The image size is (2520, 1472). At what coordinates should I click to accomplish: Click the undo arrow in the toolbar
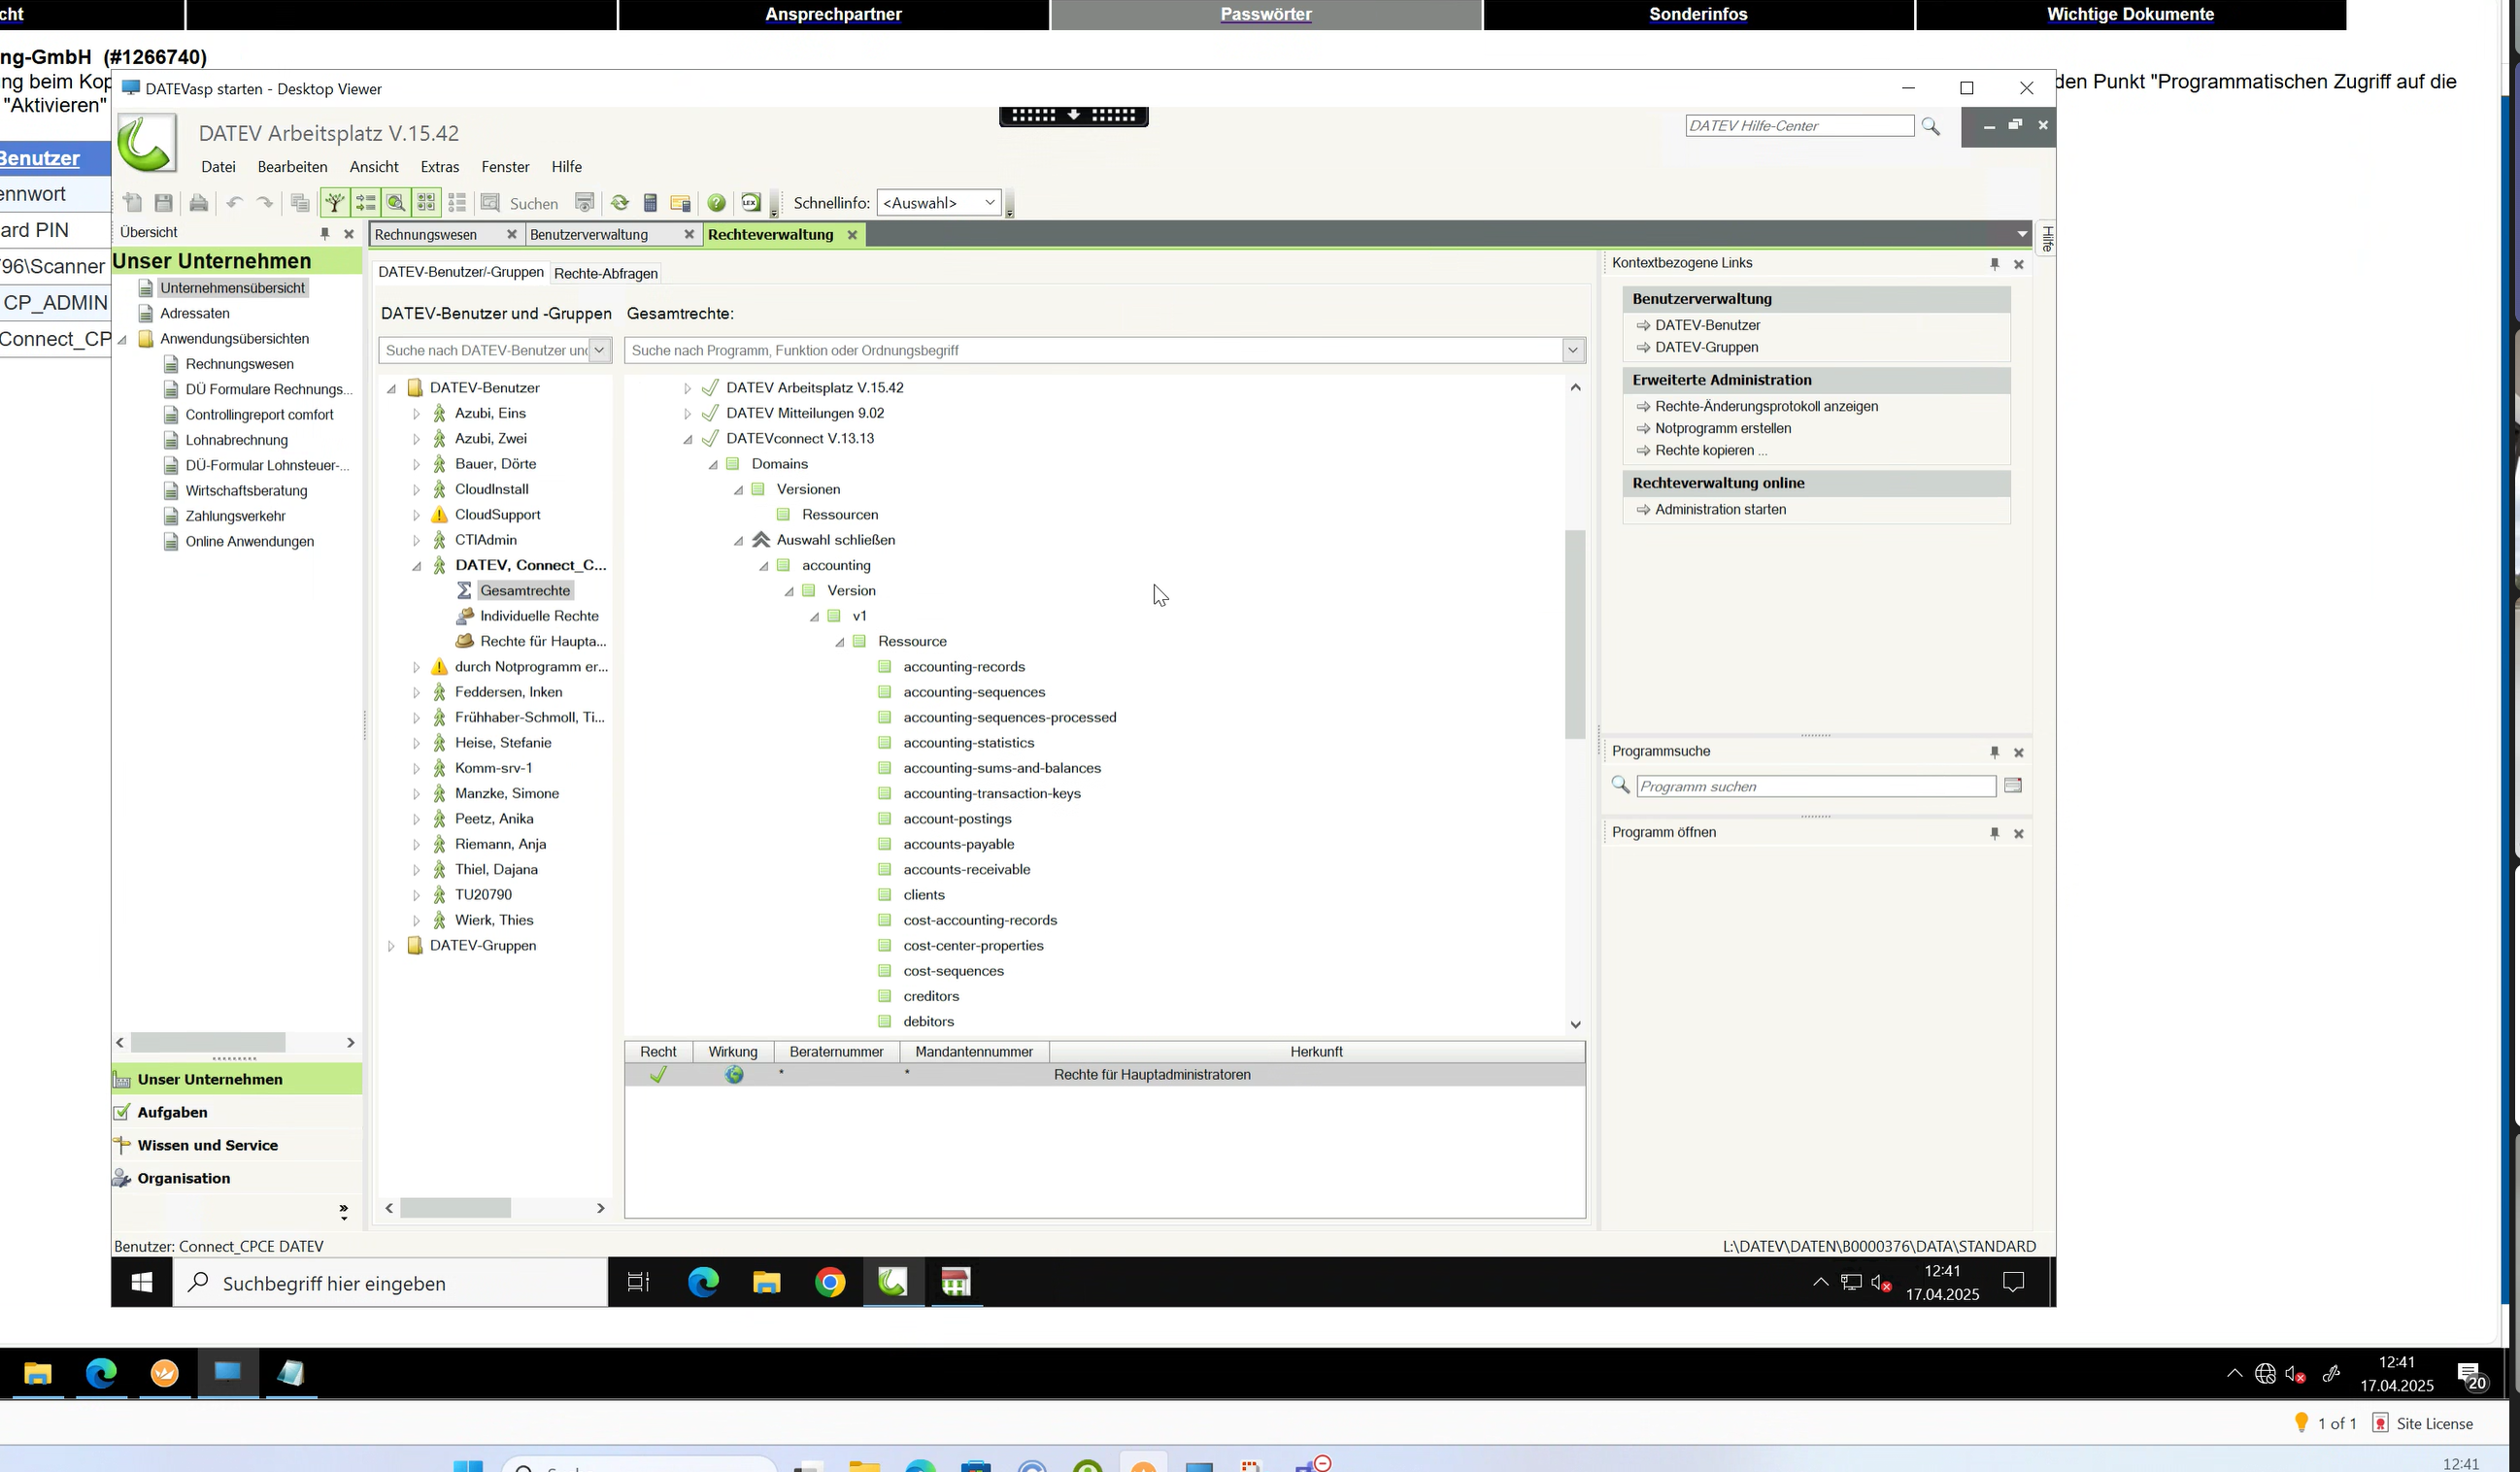235,202
